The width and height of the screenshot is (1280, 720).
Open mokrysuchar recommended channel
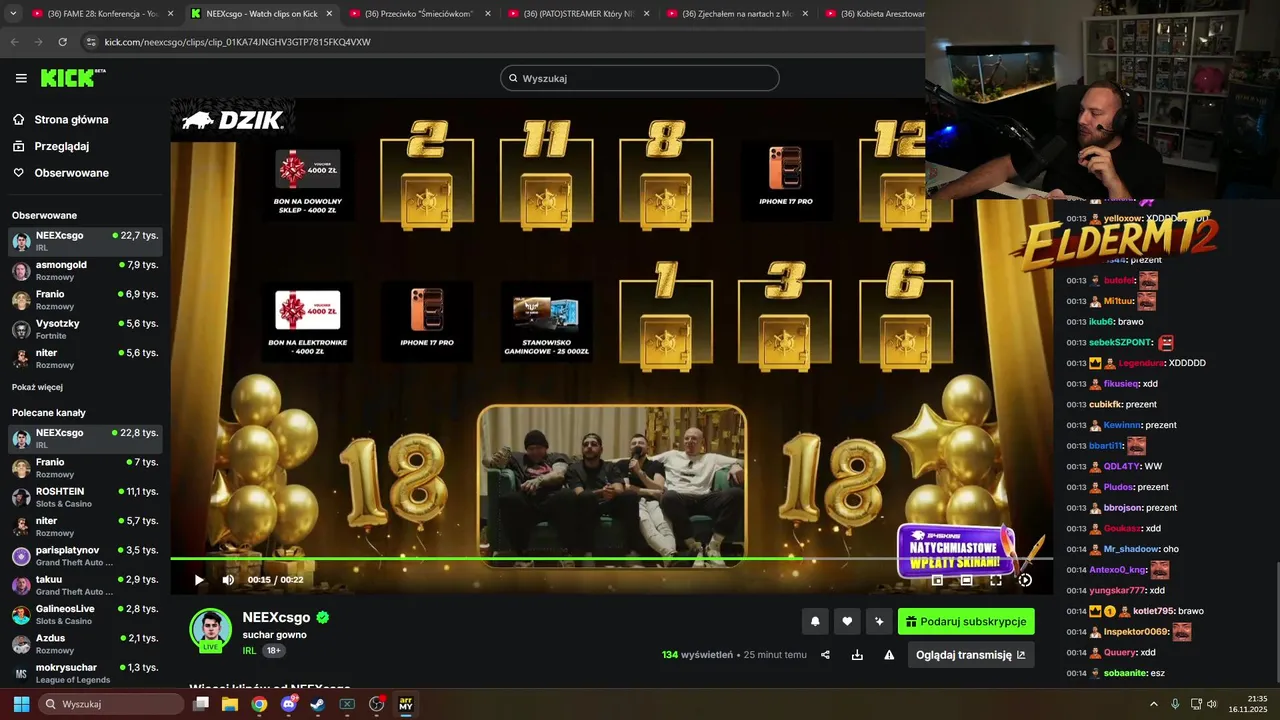(x=85, y=673)
